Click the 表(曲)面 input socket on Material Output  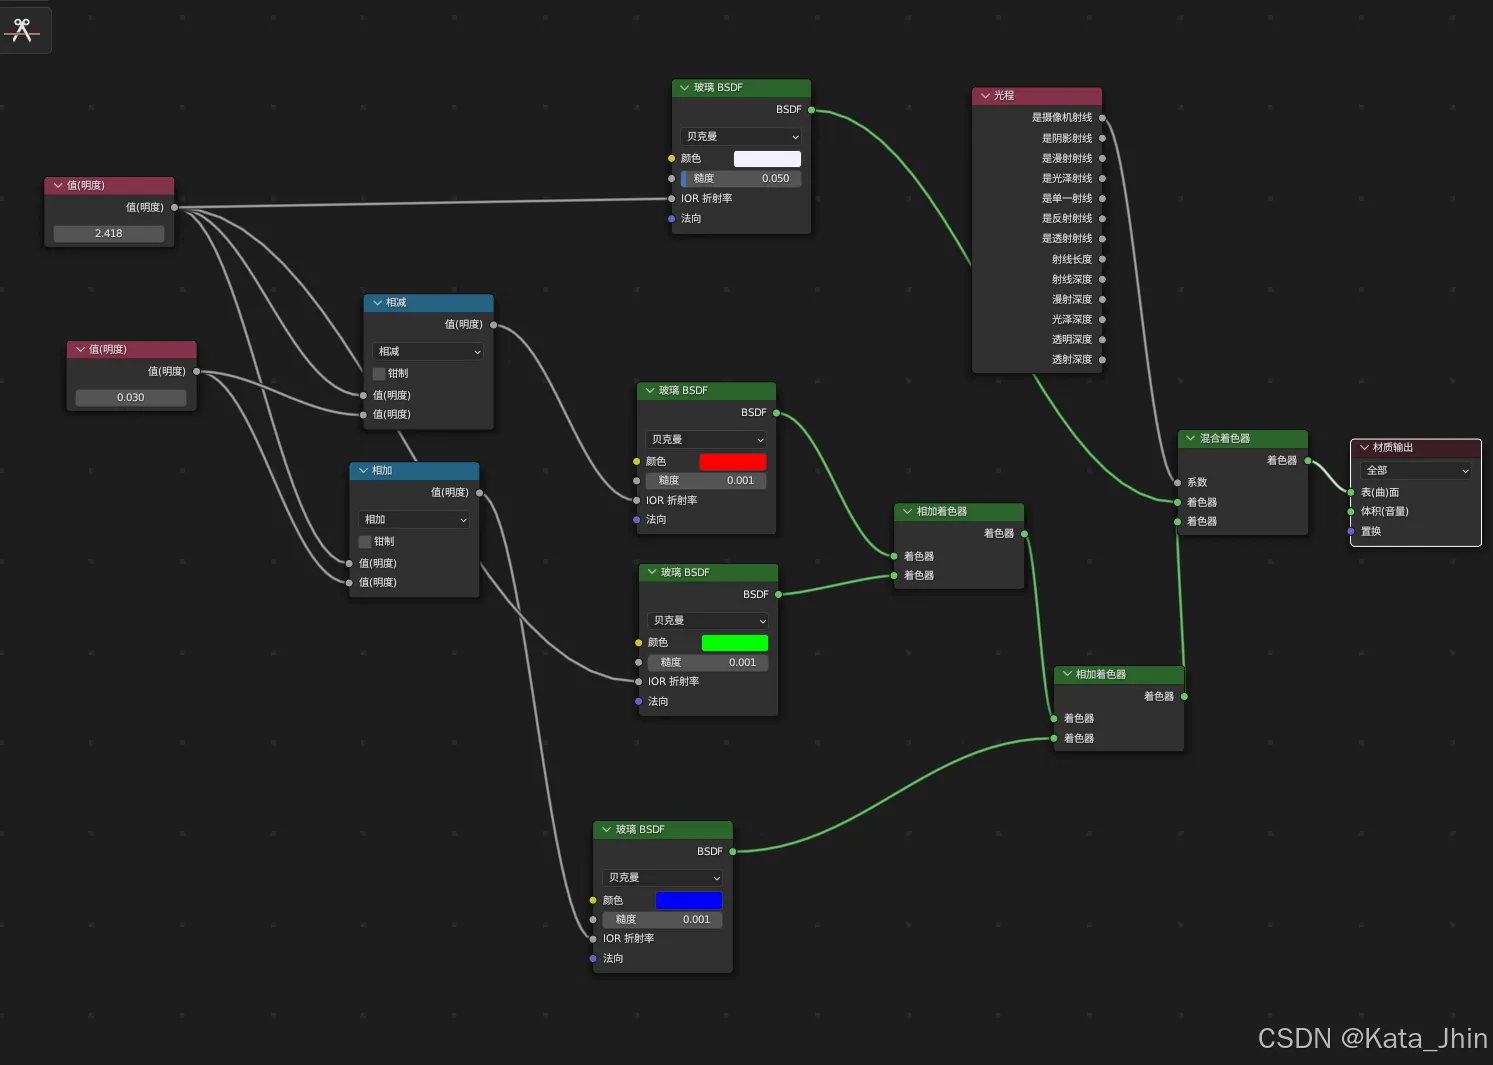(x=1350, y=492)
